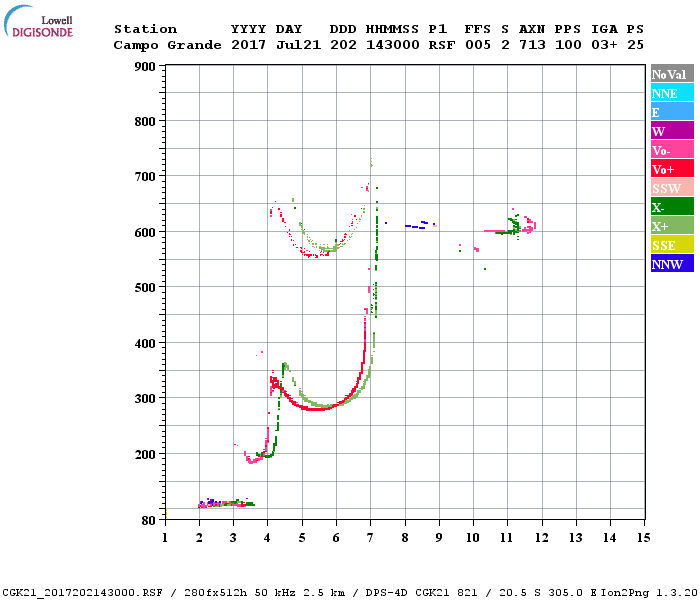This screenshot has height=600, width=700.
Task: Select the pink Vo- legend swatch
Action: pyautogui.click(x=672, y=150)
